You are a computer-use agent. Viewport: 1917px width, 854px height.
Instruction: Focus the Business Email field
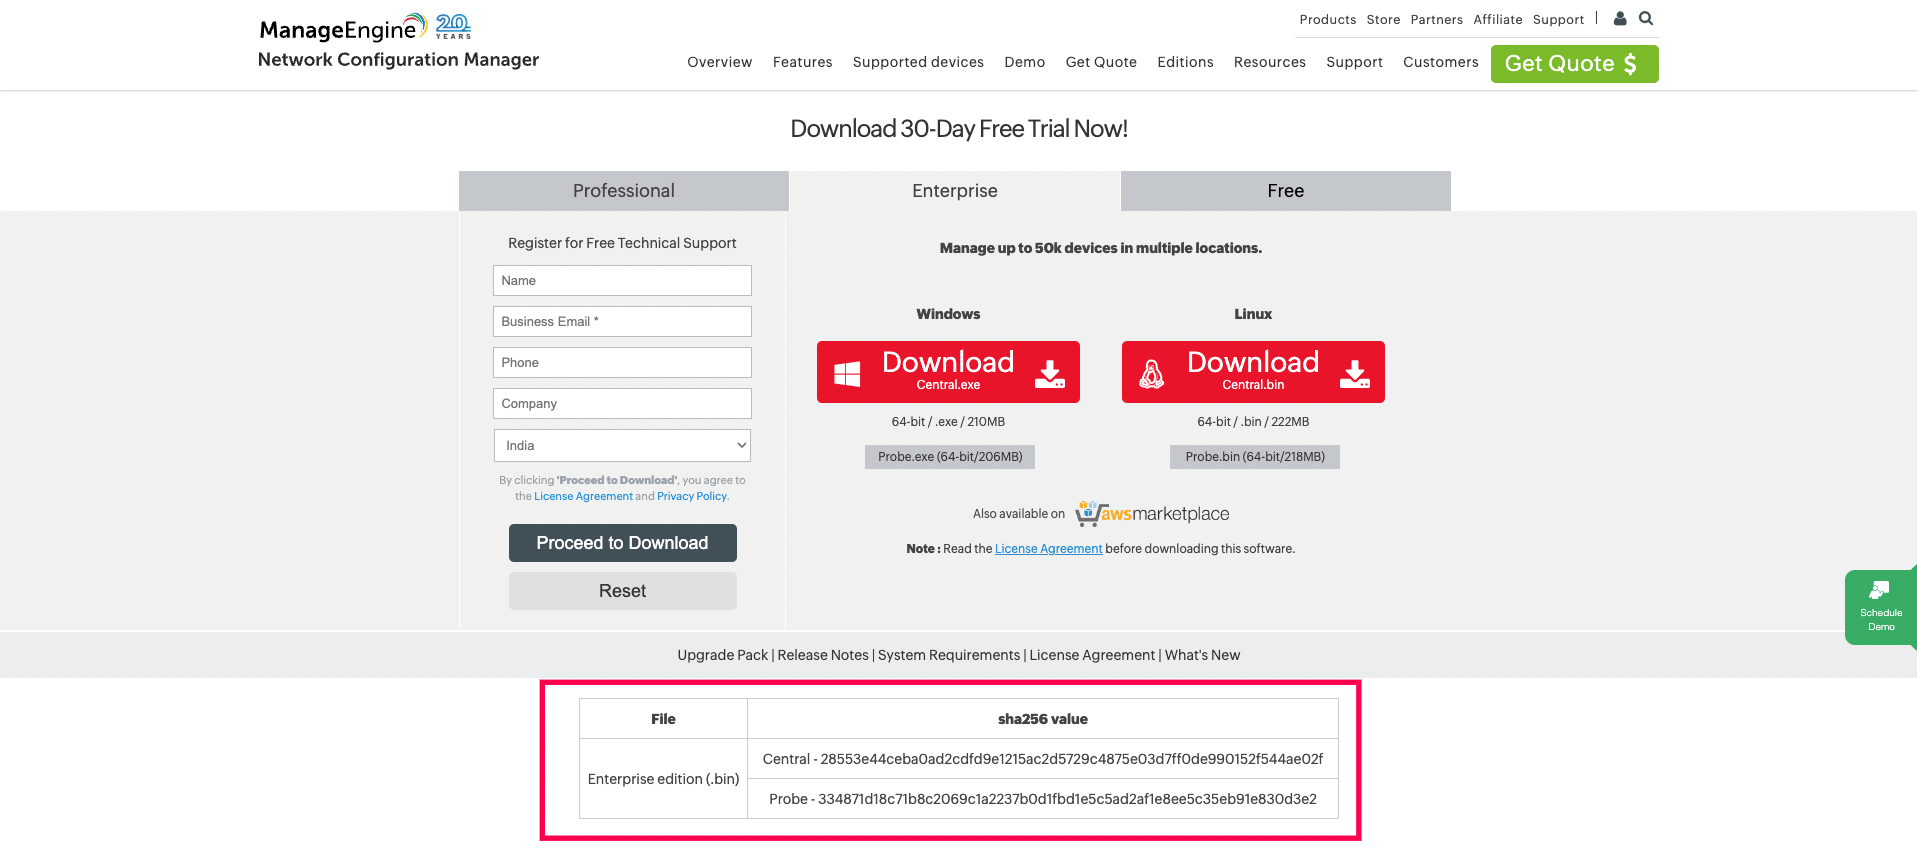point(622,321)
